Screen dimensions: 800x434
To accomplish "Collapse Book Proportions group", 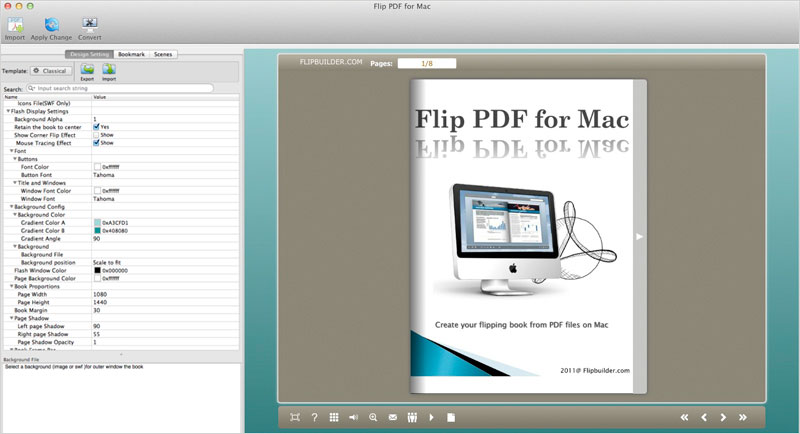I will 12,286.
